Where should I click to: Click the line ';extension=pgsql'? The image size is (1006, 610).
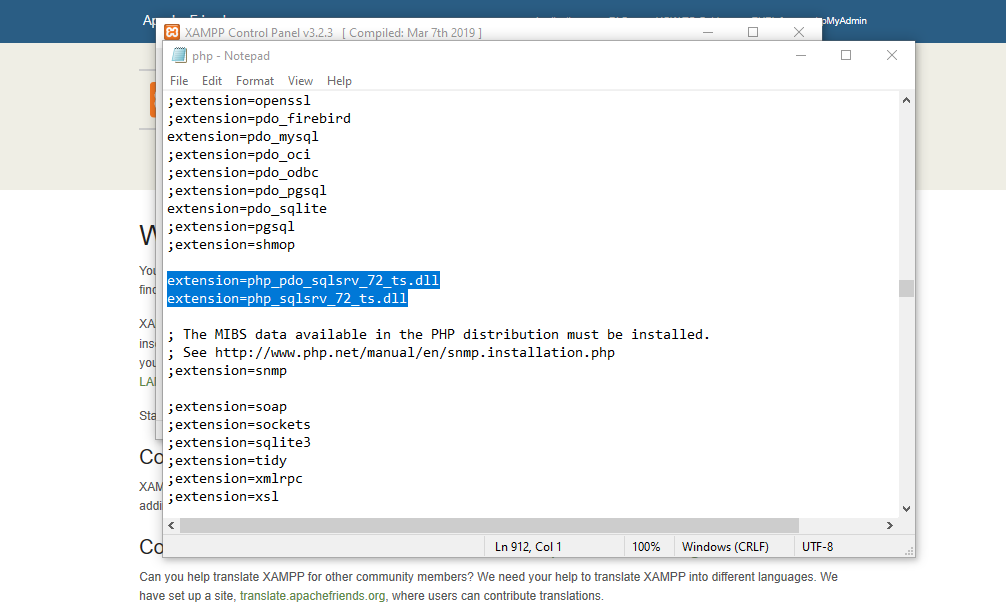point(231,226)
